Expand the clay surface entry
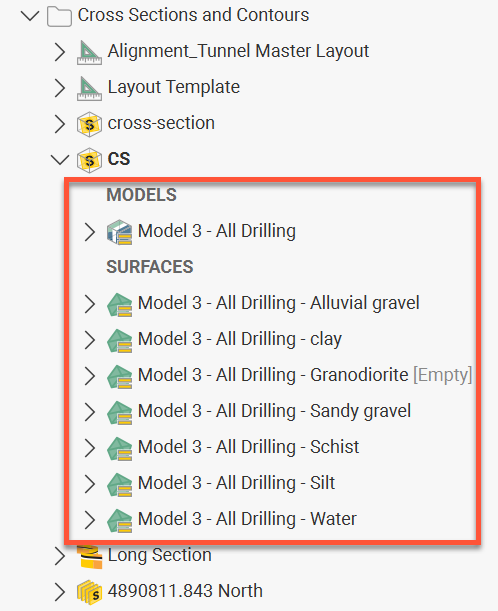 pos(90,340)
